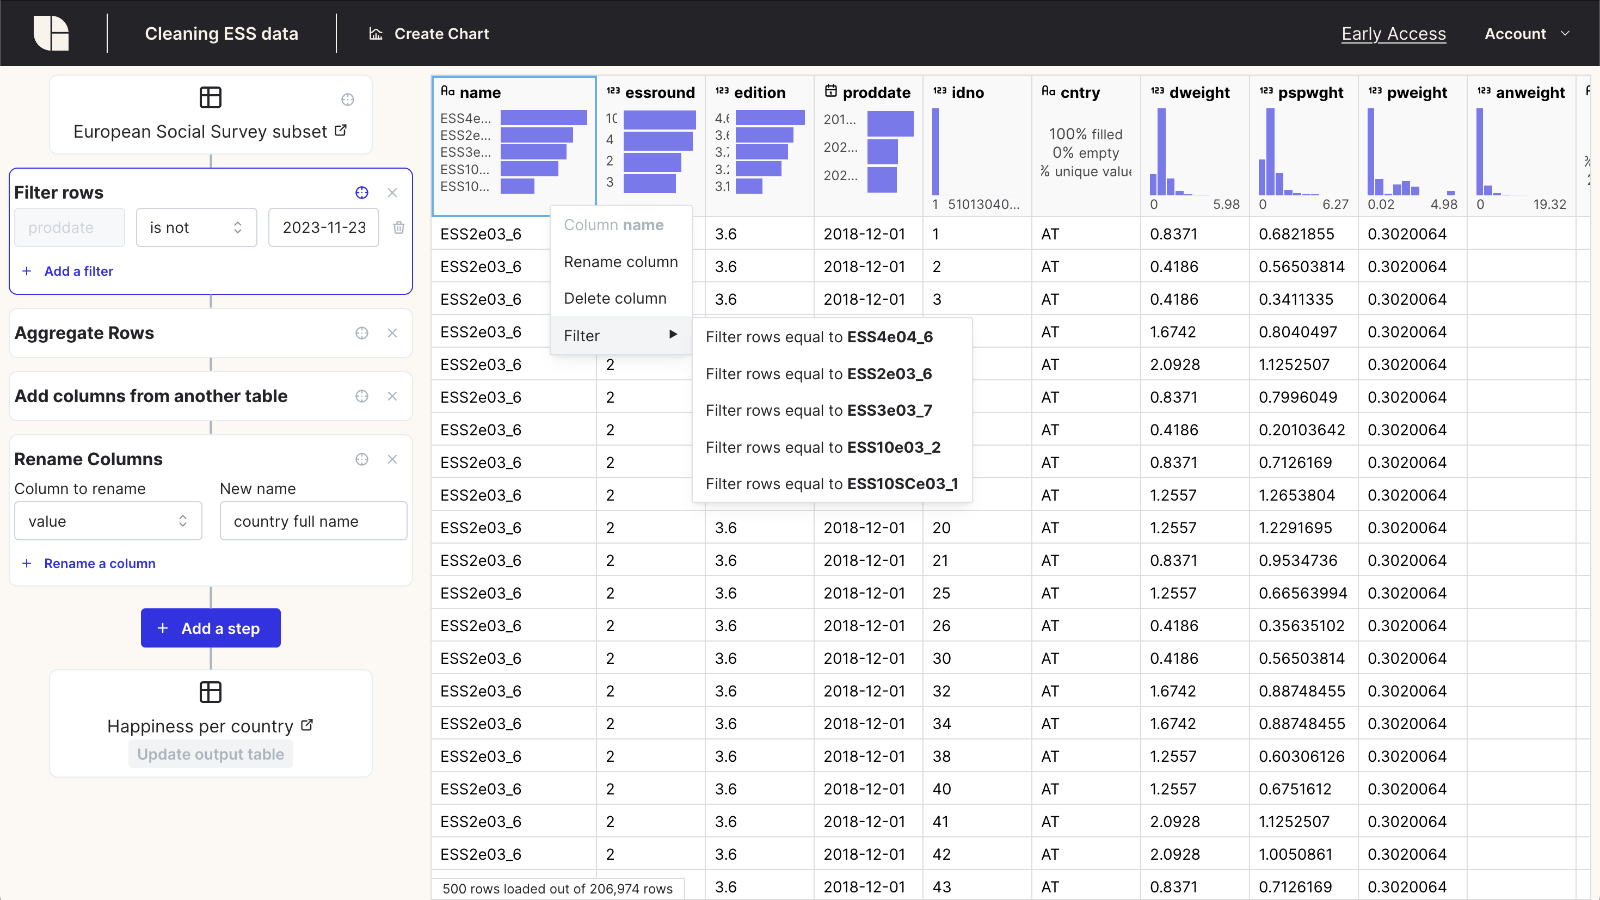The width and height of the screenshot is (1600, 900).
Task: Open Create Chart from the header
Action: 429,34
